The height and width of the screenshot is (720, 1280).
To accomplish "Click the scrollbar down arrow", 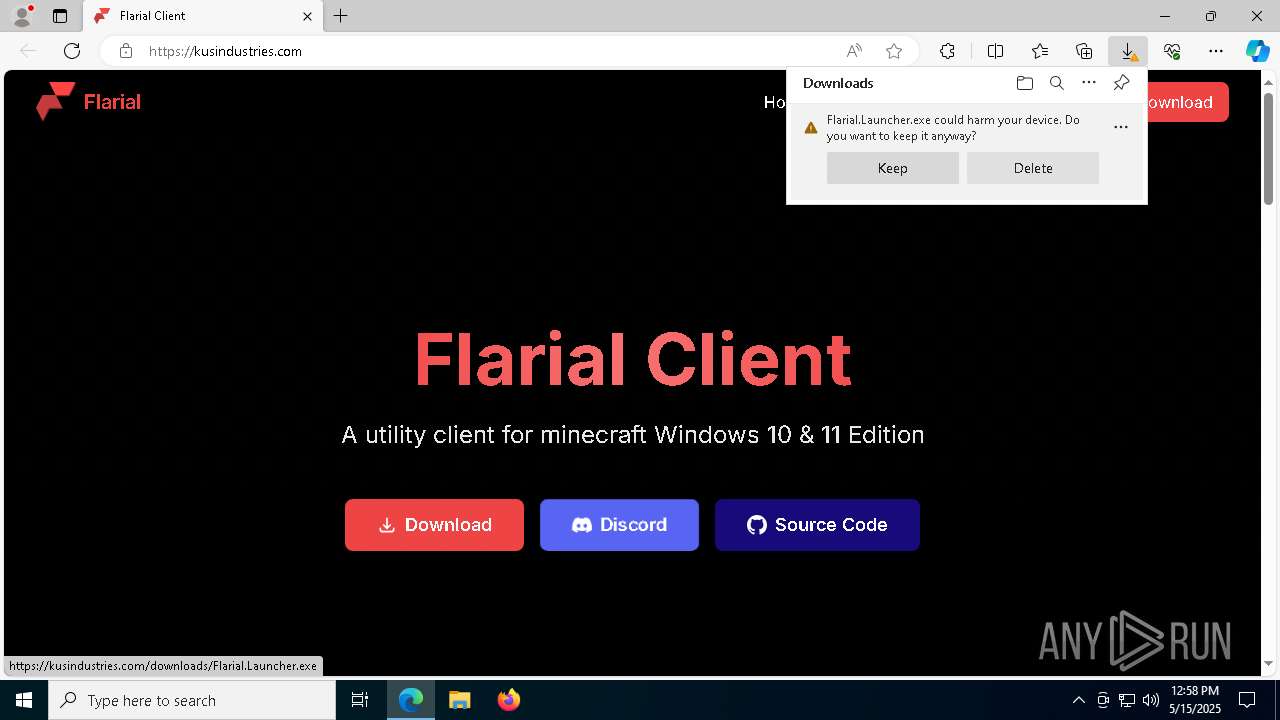I will click(1269, 664).
